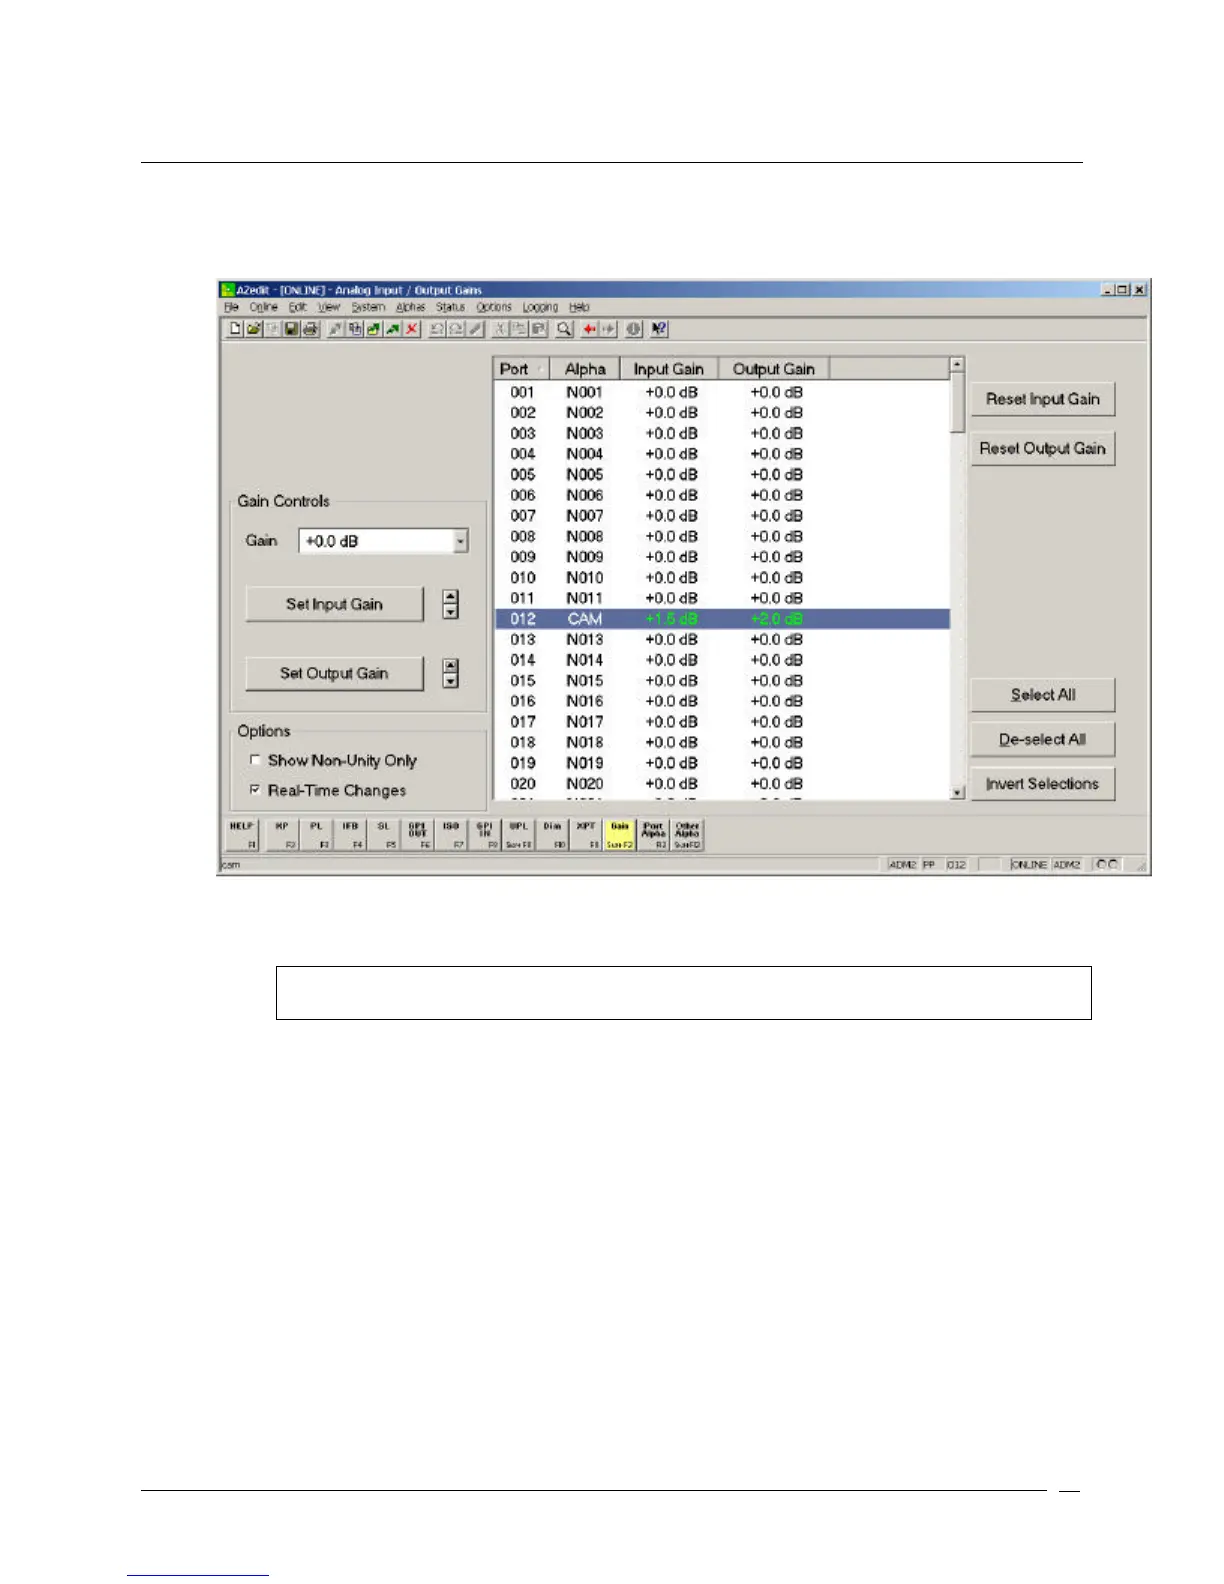Click the port list scrollbar down arrow

pos(957,792)
